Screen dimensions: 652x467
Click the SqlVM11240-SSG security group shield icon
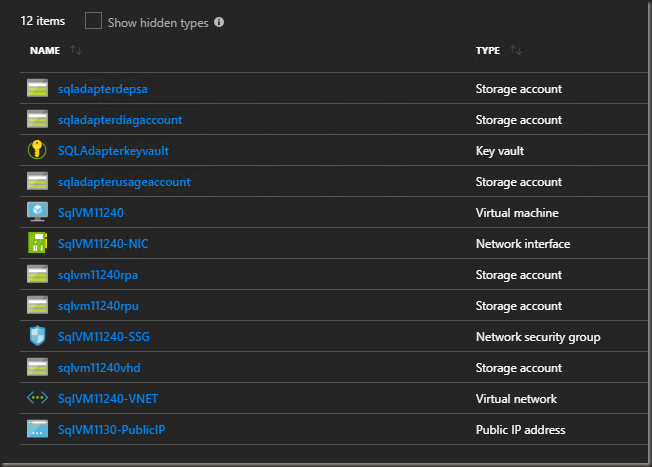click(38, 337)
